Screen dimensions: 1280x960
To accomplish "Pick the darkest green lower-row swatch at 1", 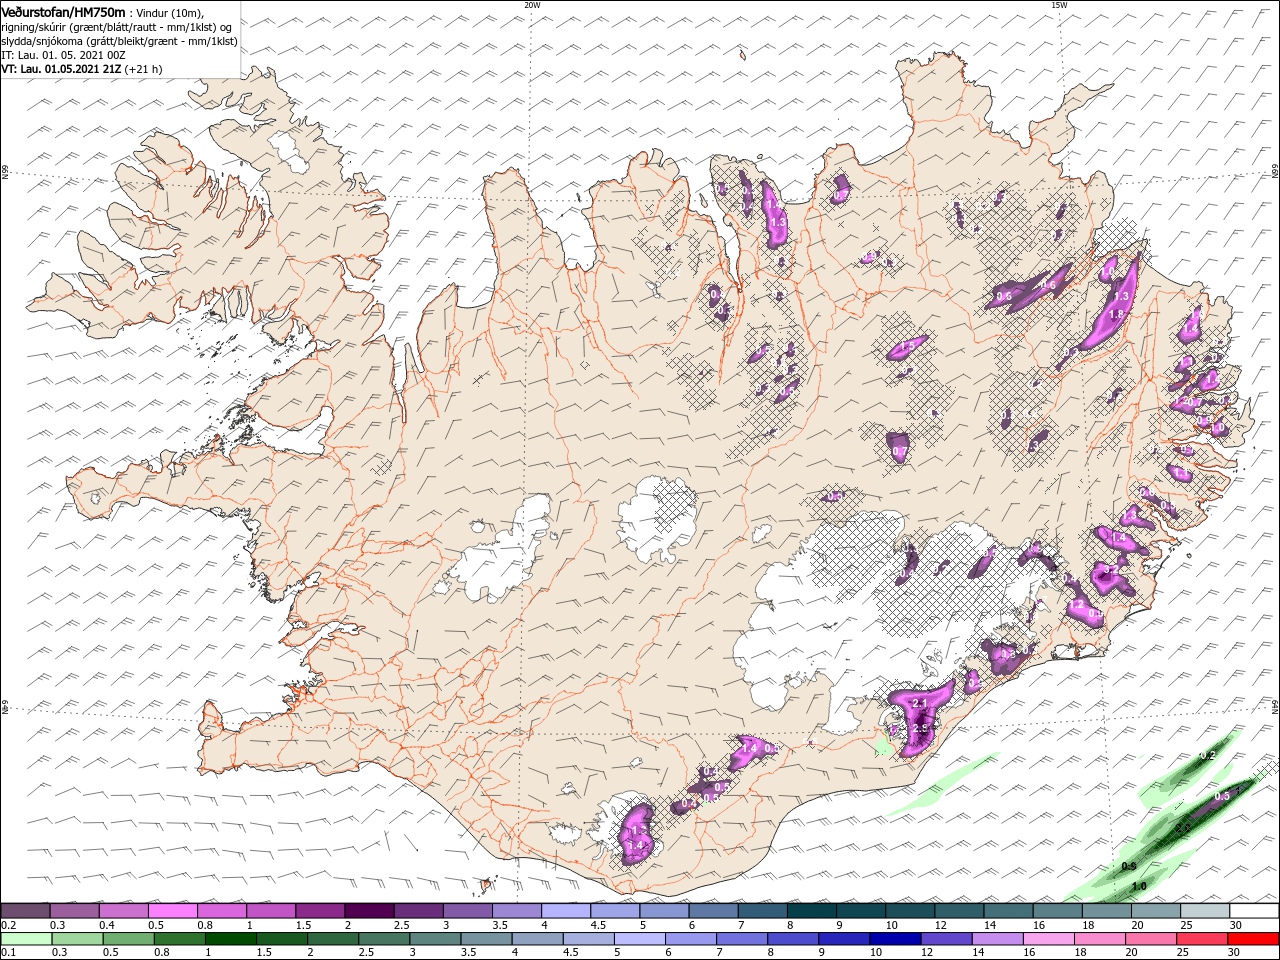I will 231,939.
